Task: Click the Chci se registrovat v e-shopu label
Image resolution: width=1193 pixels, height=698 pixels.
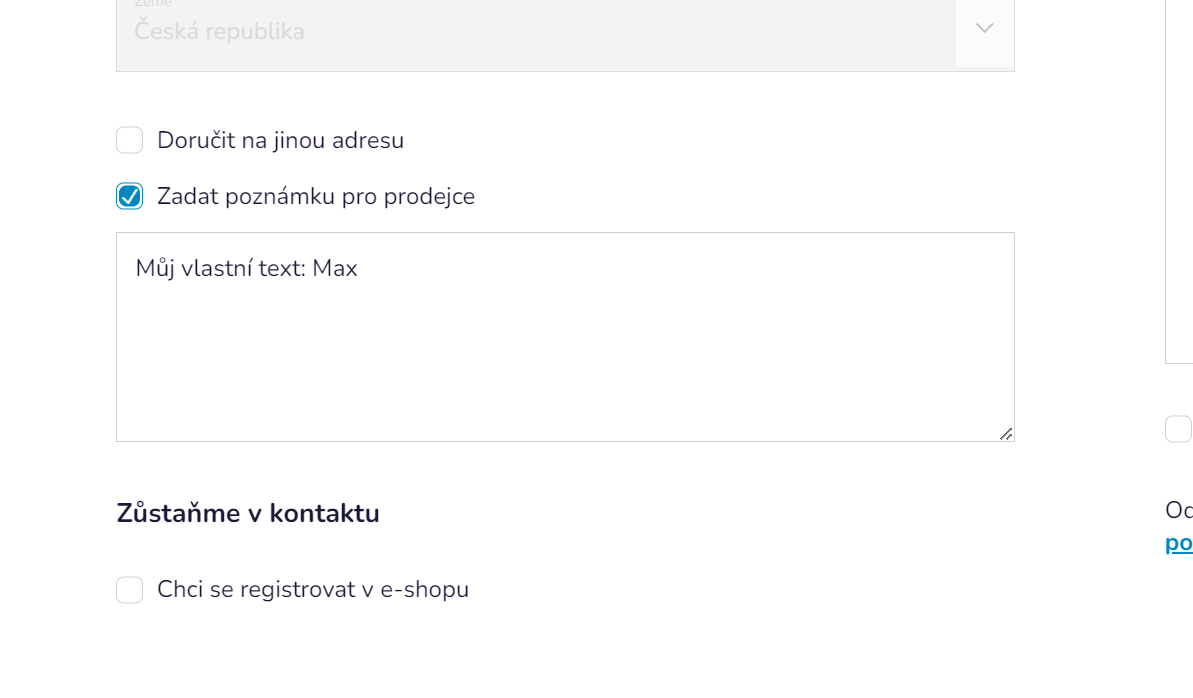Action: click(x=313, y=590)
